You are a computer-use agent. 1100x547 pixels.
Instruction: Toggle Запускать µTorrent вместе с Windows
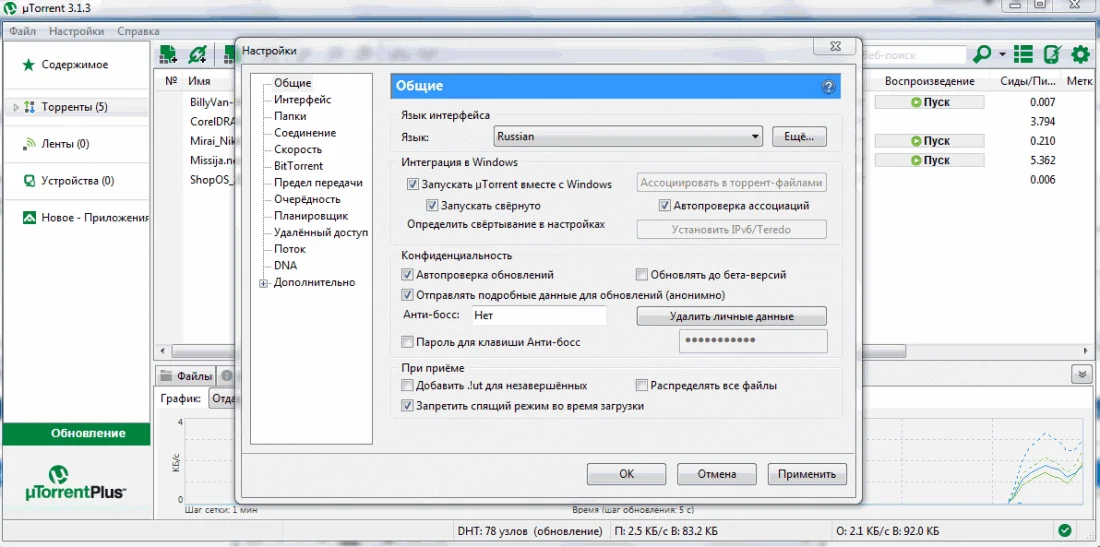click(412, 185)
